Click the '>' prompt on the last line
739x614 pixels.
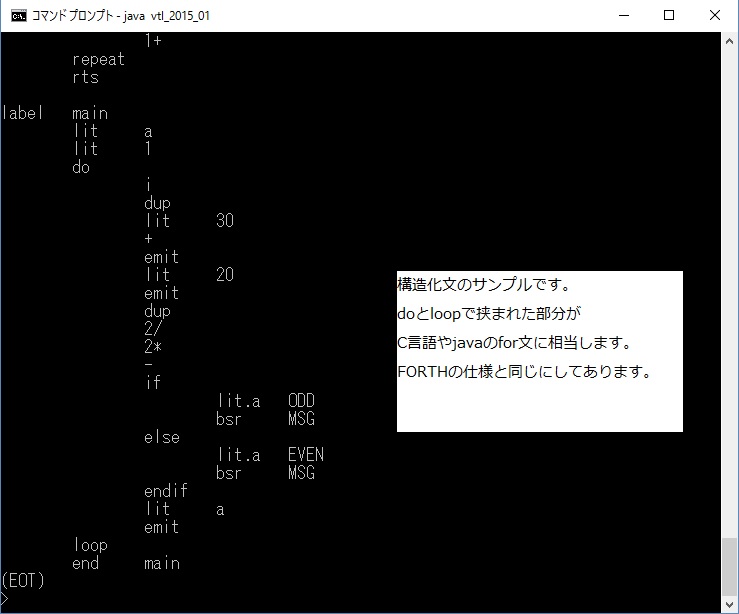[5, 598]
